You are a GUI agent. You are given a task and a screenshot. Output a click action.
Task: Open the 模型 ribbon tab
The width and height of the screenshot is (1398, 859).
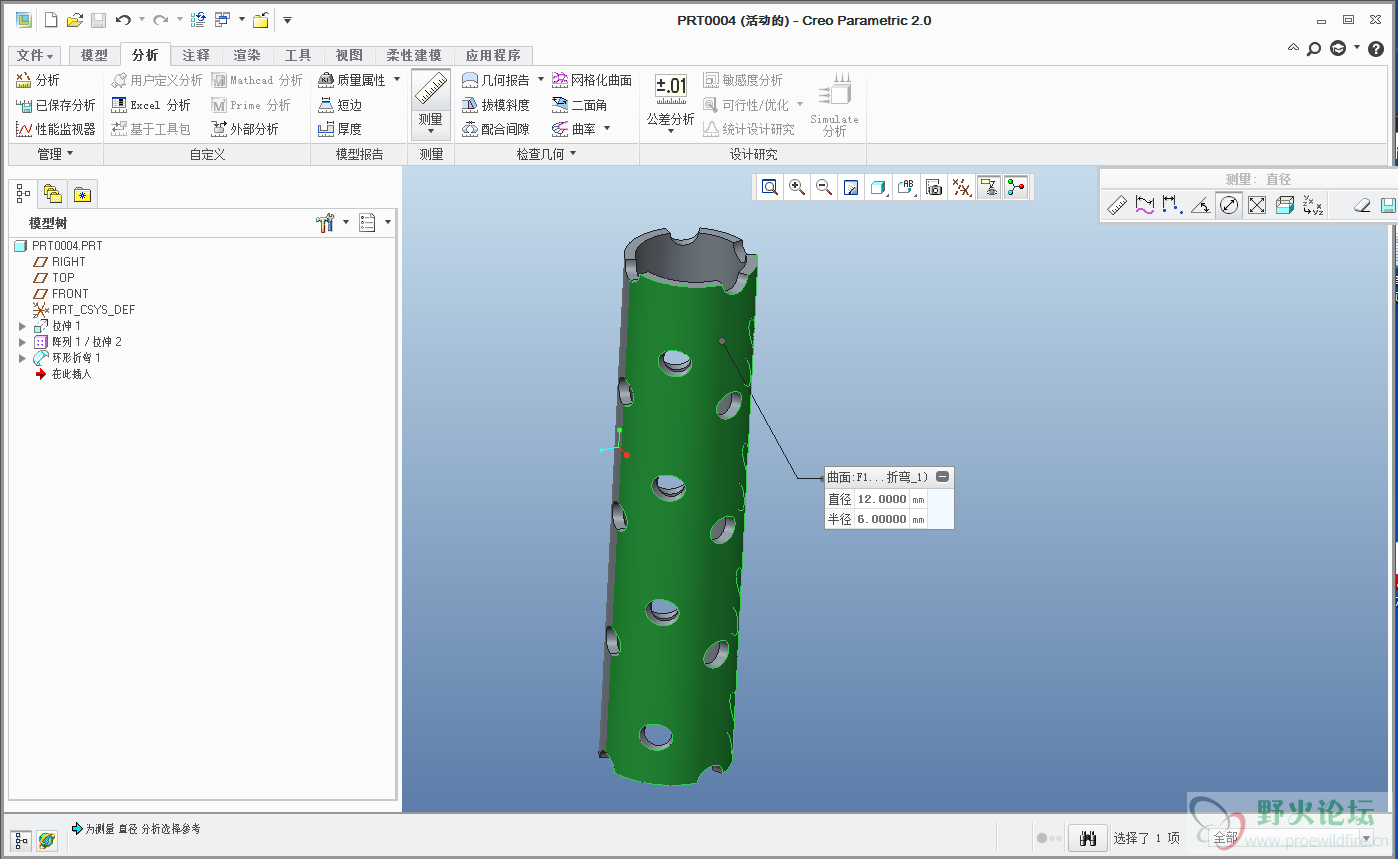[x=94, y=56]
